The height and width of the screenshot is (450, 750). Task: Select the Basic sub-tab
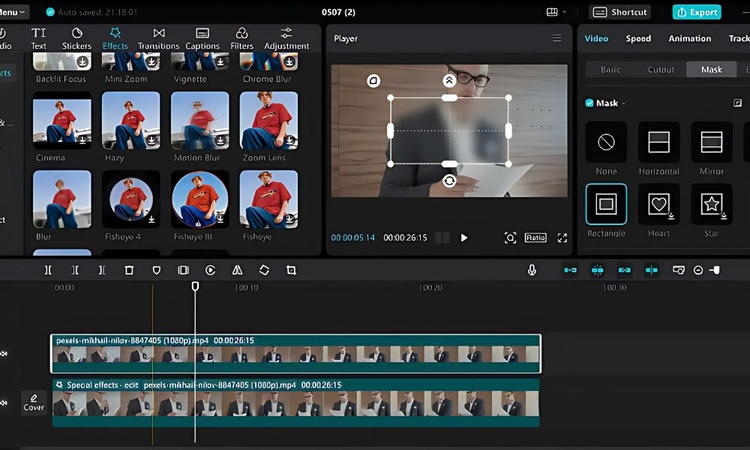(x=610, y=69)
